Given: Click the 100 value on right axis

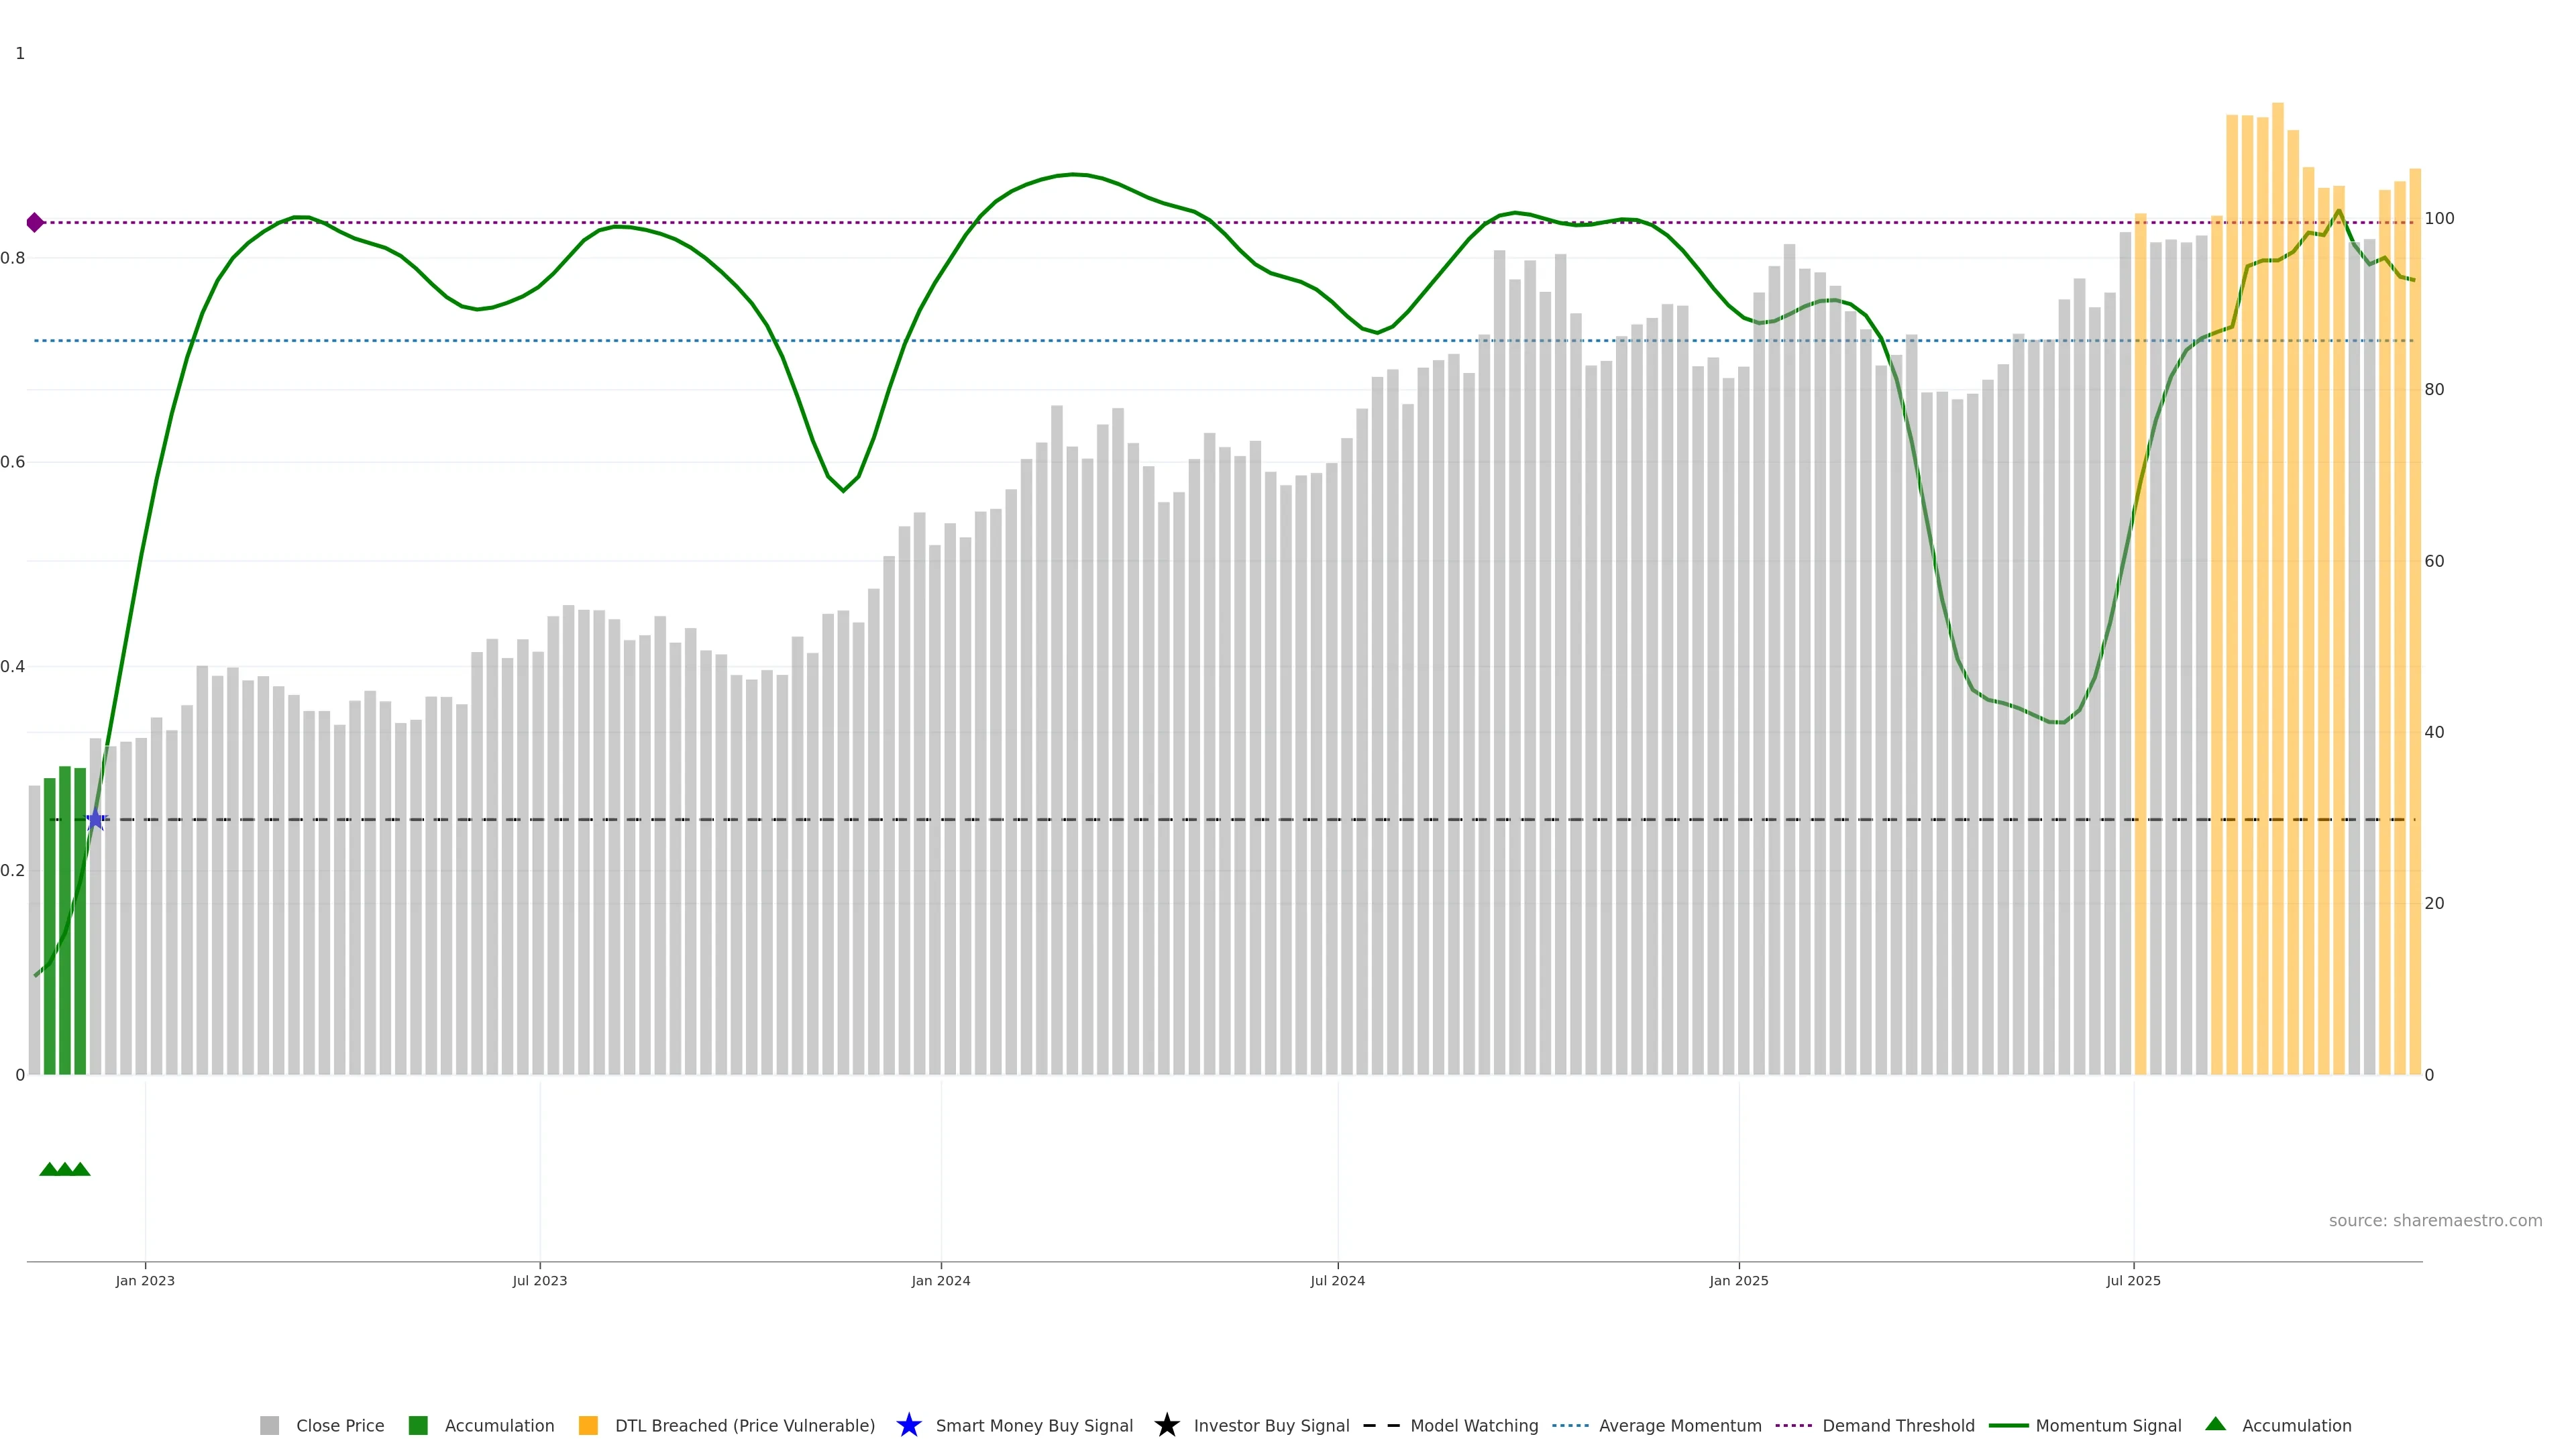Looking at the screenshot, I should (2439, 218).
